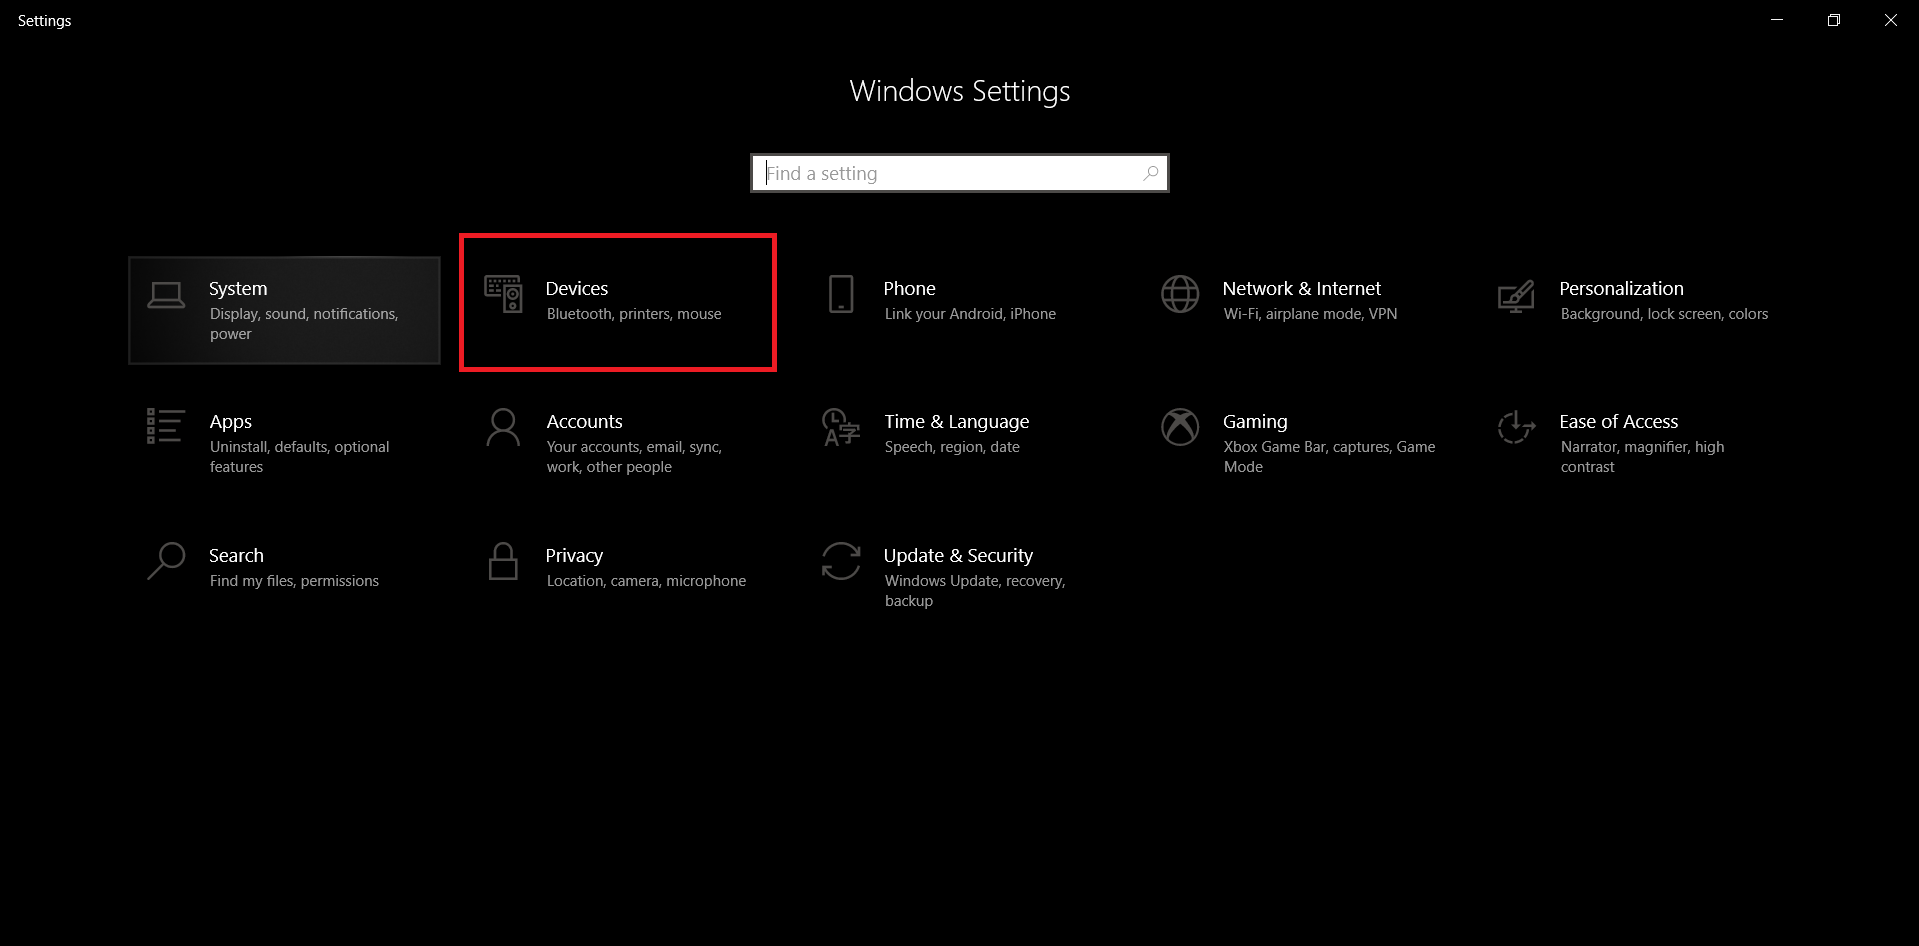This screenshot has height=946, width=1919.
Task: Select the Accounts icon
Action: coord(504,428)
